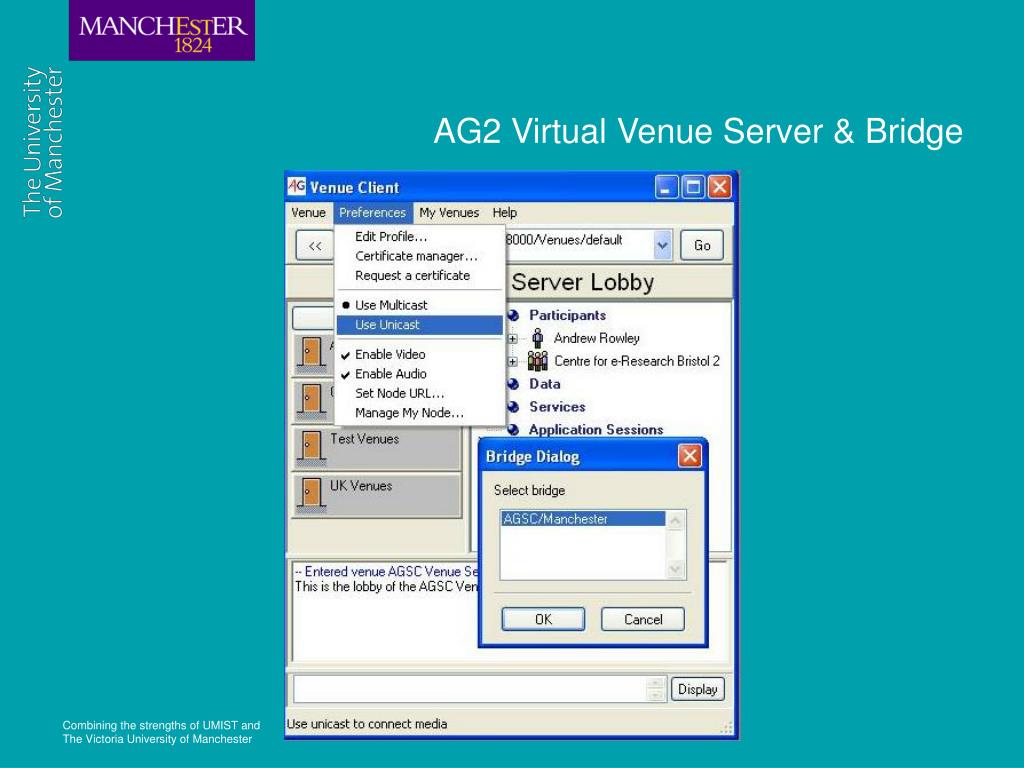
Task: Open the Venue menu
Action: 308,212
